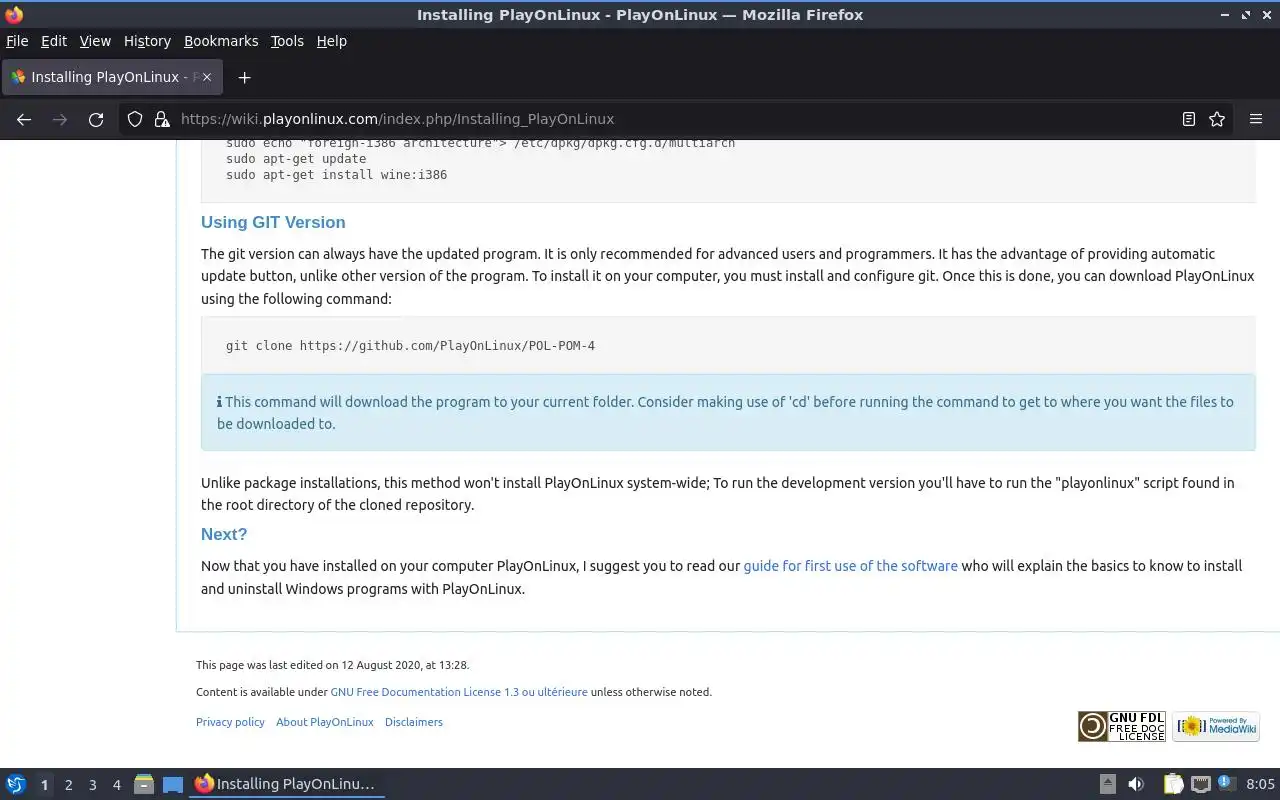This screenshot has height=800, width=1280.
Task: Click the forward navigation arrow
Action: point(60,119)
